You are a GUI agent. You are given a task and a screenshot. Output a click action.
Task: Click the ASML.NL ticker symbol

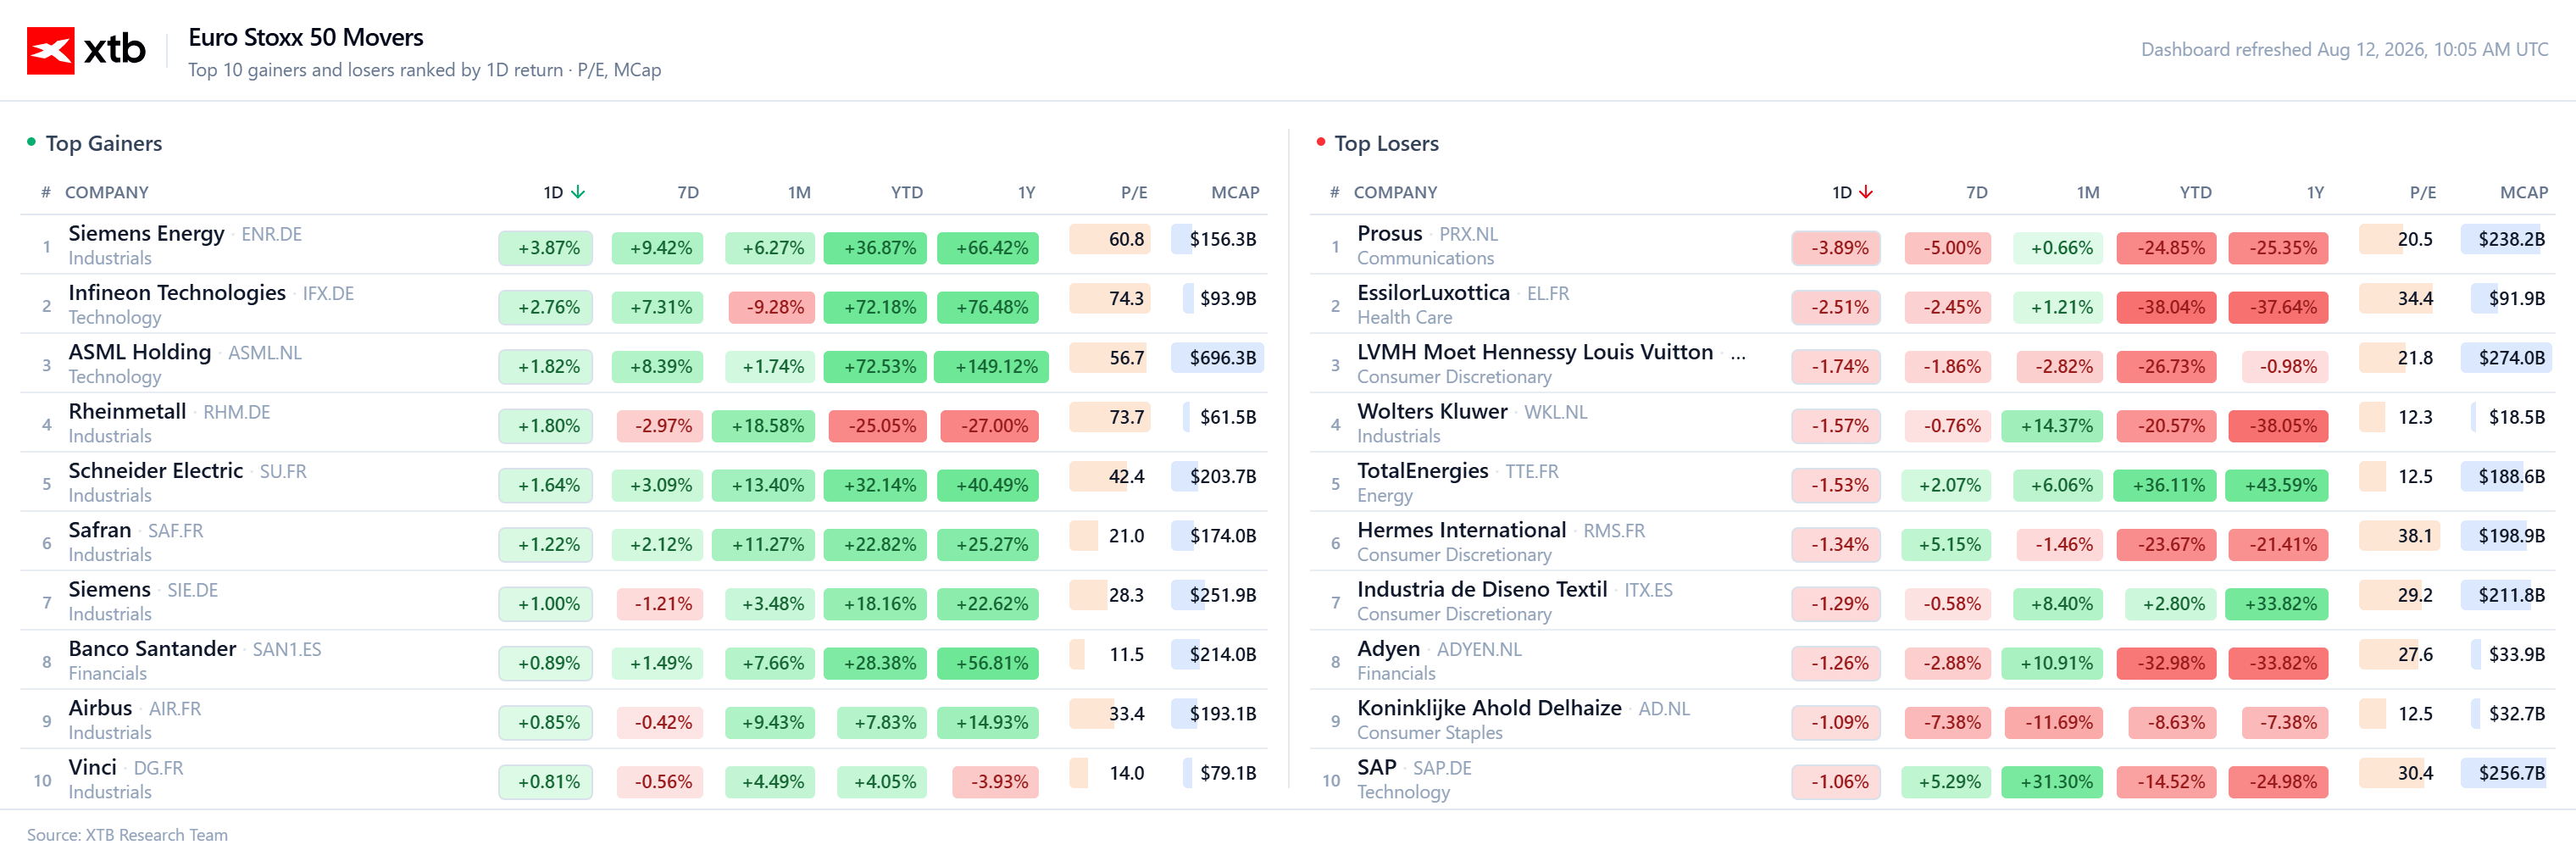pyautogui.click(x=265, y=353)
